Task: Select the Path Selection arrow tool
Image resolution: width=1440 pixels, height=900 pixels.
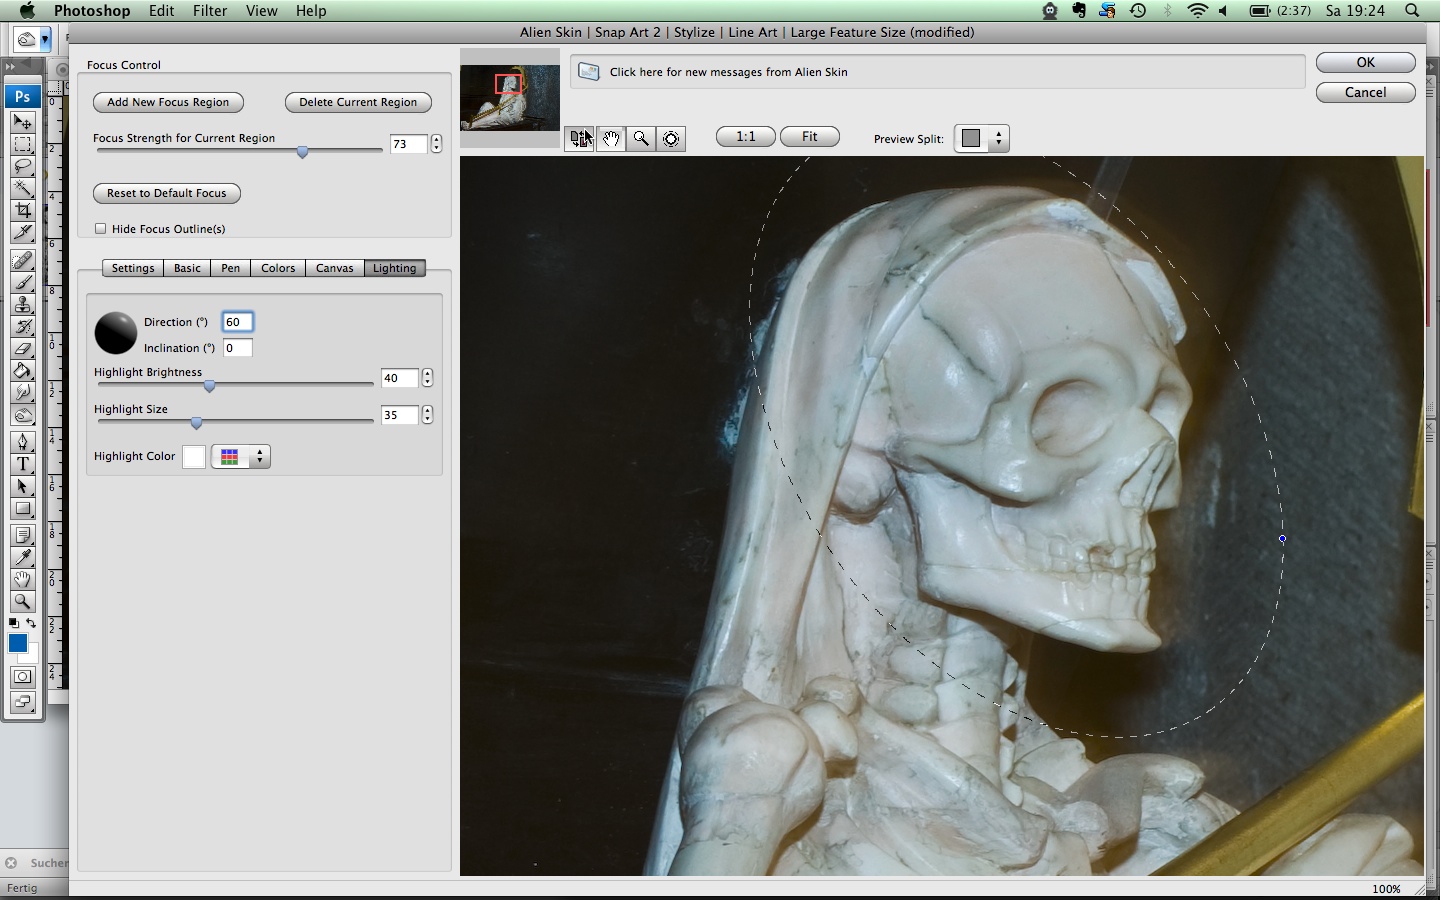Action: pos(22,486)
